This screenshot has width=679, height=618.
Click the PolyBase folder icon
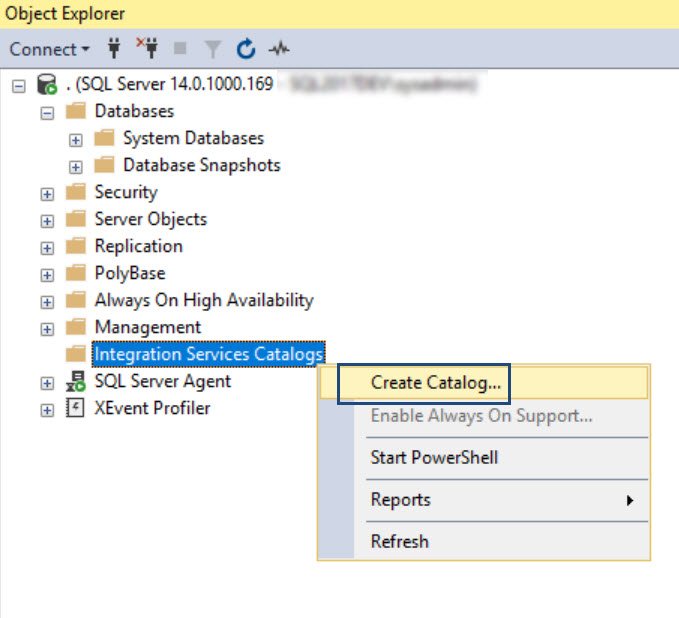(76, 272)
